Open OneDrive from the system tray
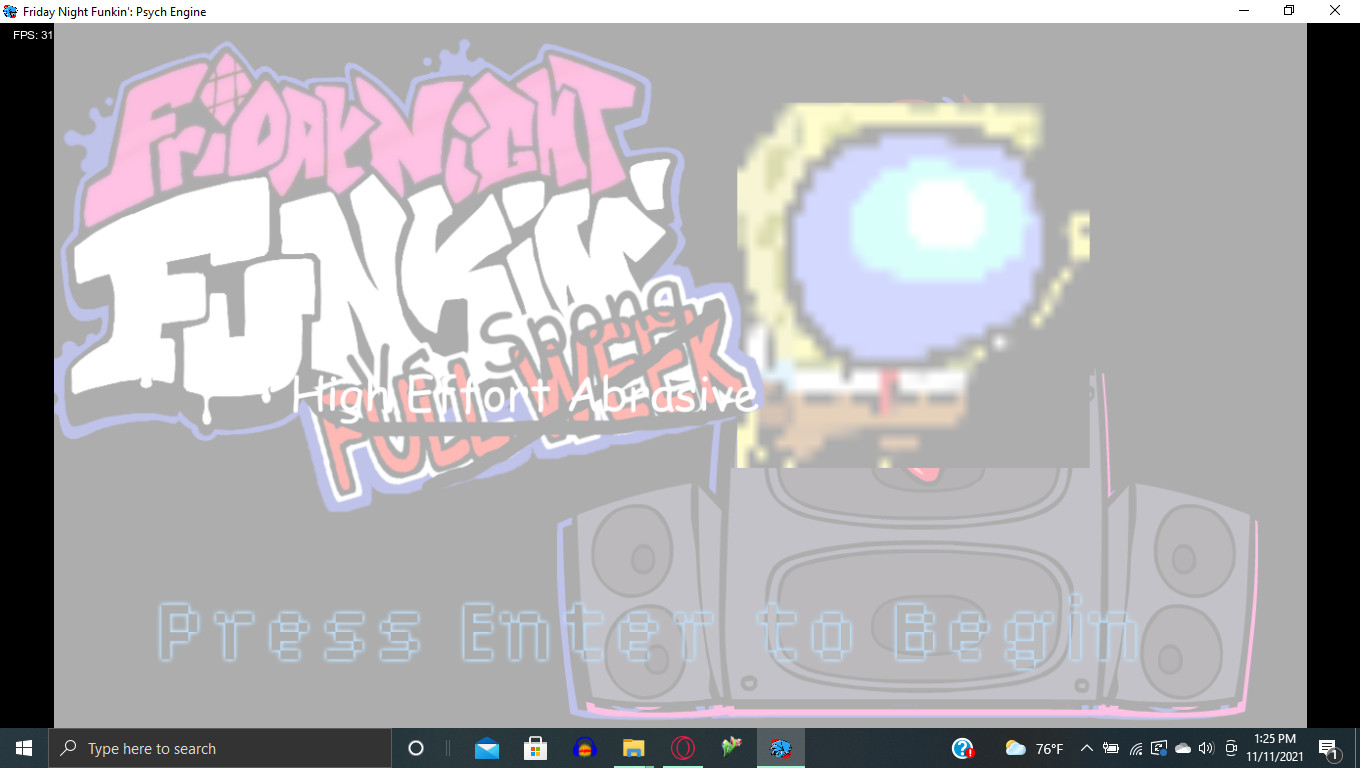Image resolution: width=1360 pixels, height=768 pixels. (1184, 748)
